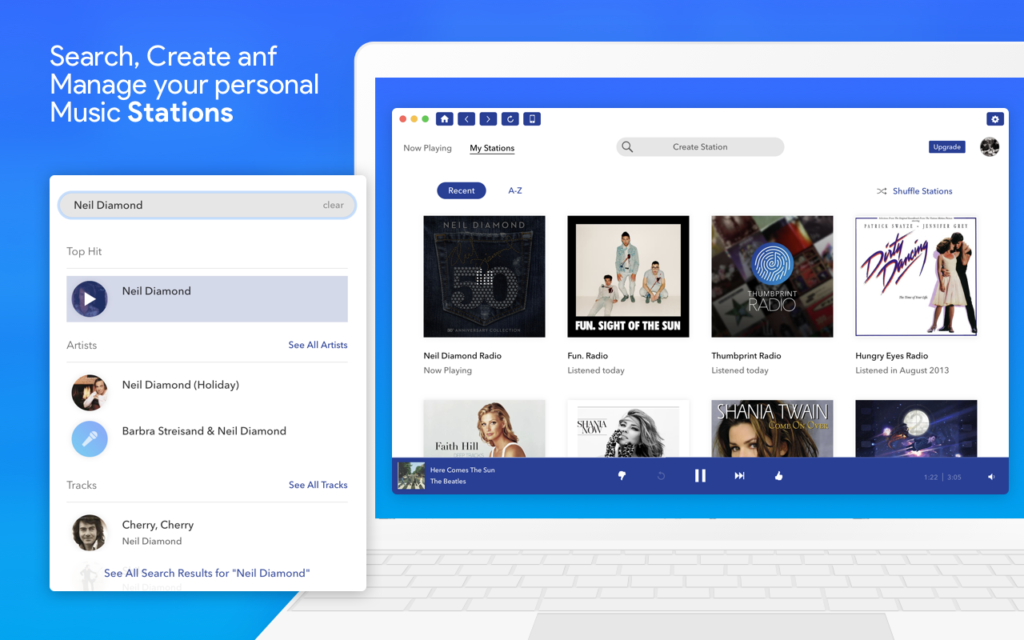This screenshot has height=640, width=1024.
Task: Select the Hungry Eyes Radio title text
Action: point(891,356)
